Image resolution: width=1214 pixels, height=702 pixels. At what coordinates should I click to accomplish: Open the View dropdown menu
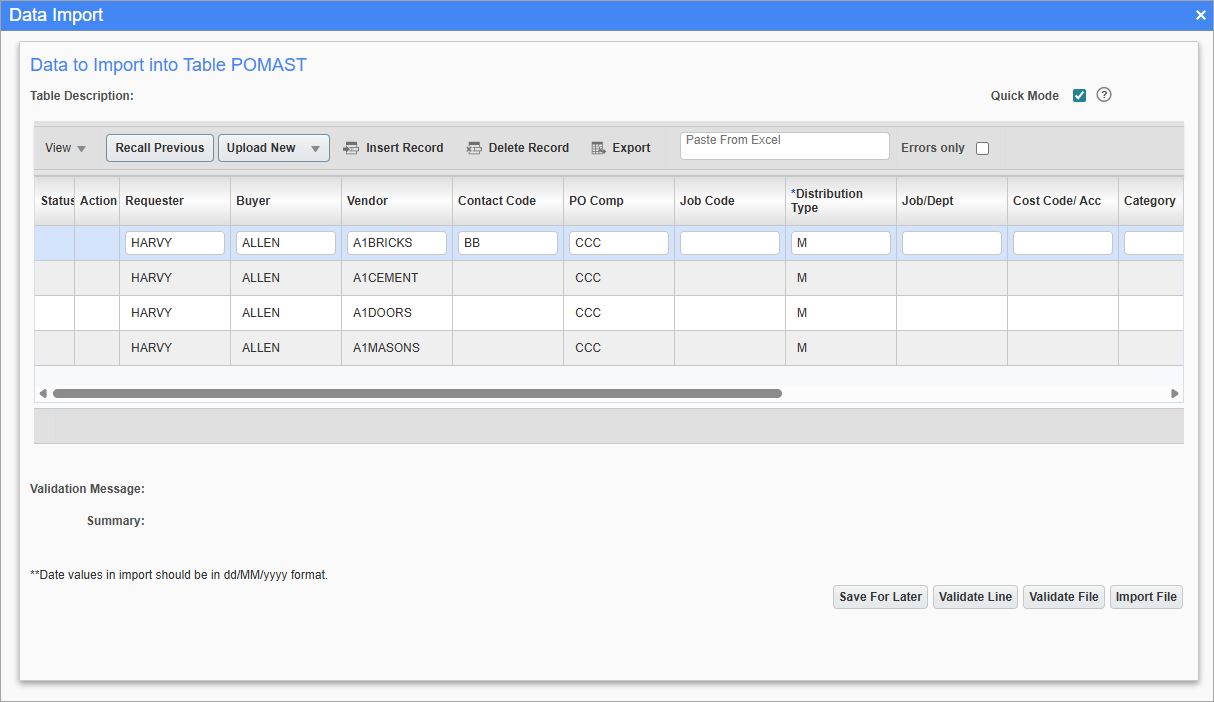coord(64,147)
